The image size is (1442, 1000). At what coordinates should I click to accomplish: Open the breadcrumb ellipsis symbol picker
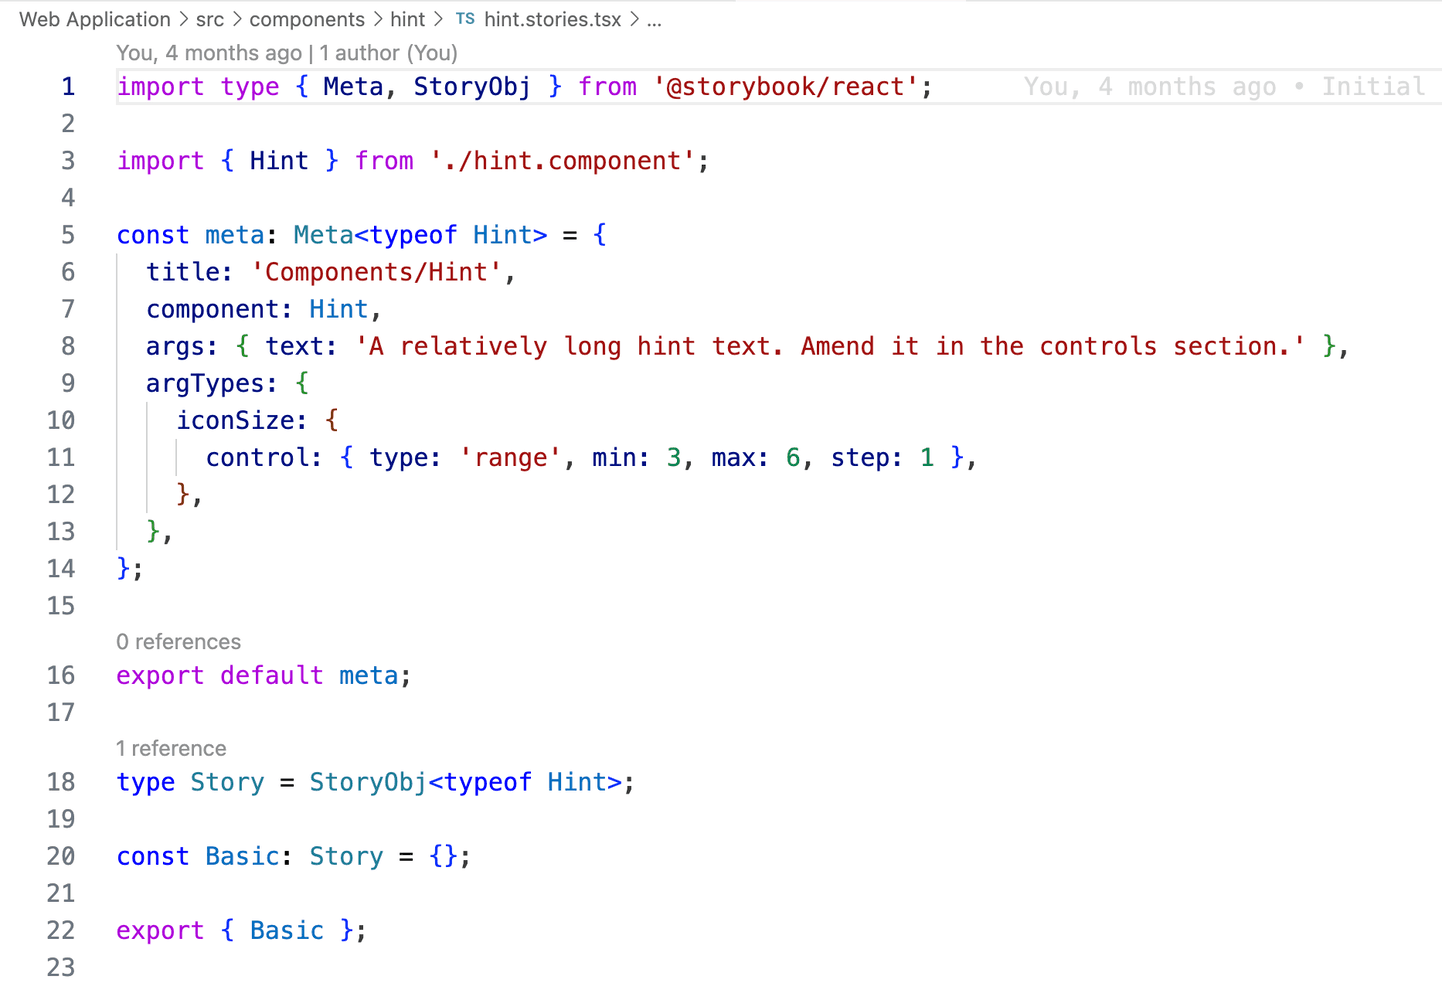654,19
